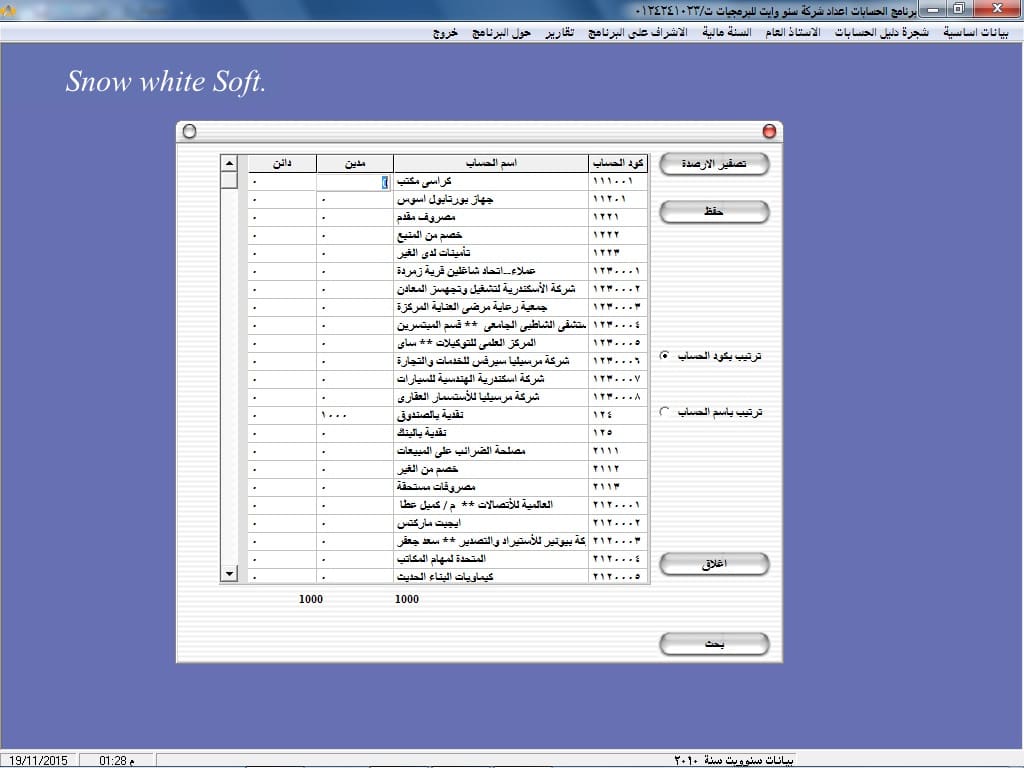Open the السنة مالية menu
This screenshot has width=1024, height=768.
(726, 32)
